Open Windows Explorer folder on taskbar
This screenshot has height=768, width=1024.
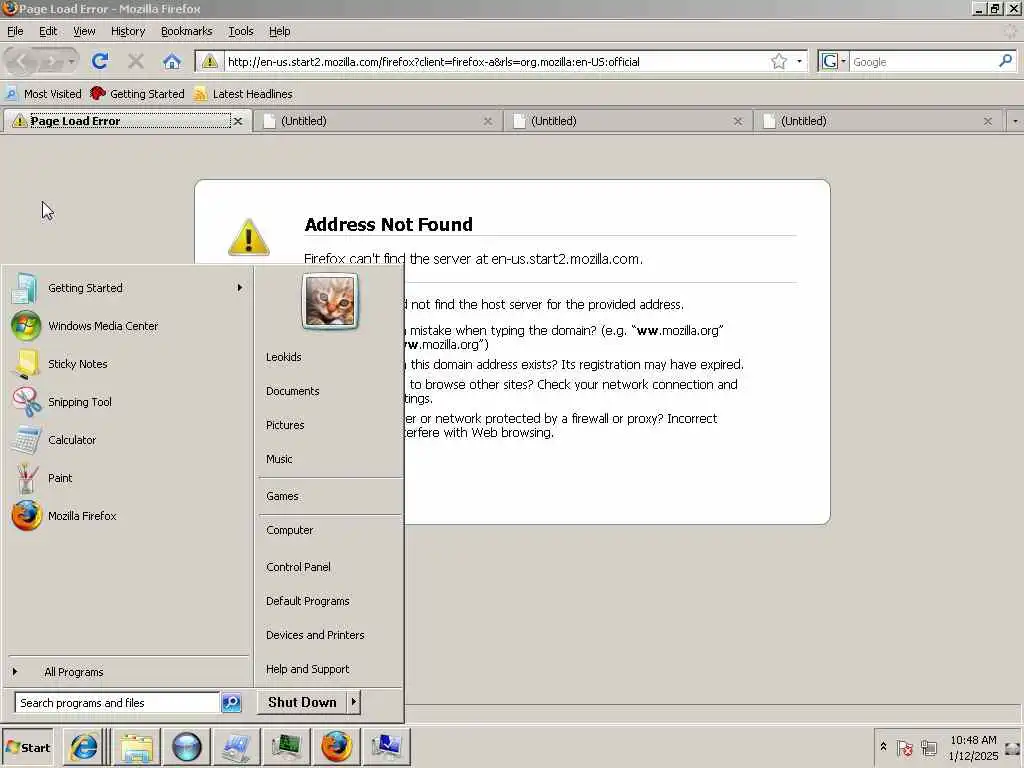click(136, 746)
